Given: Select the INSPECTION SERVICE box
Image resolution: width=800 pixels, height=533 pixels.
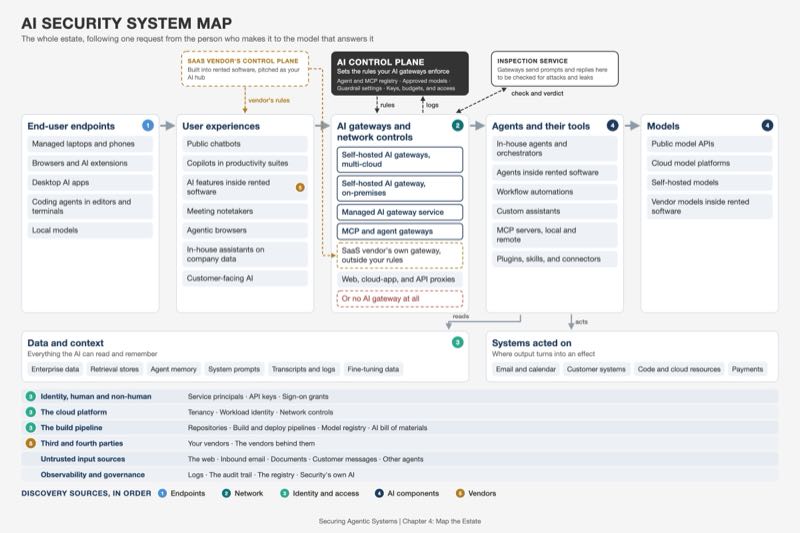Looking at the screenshot, I should [555, 68].
